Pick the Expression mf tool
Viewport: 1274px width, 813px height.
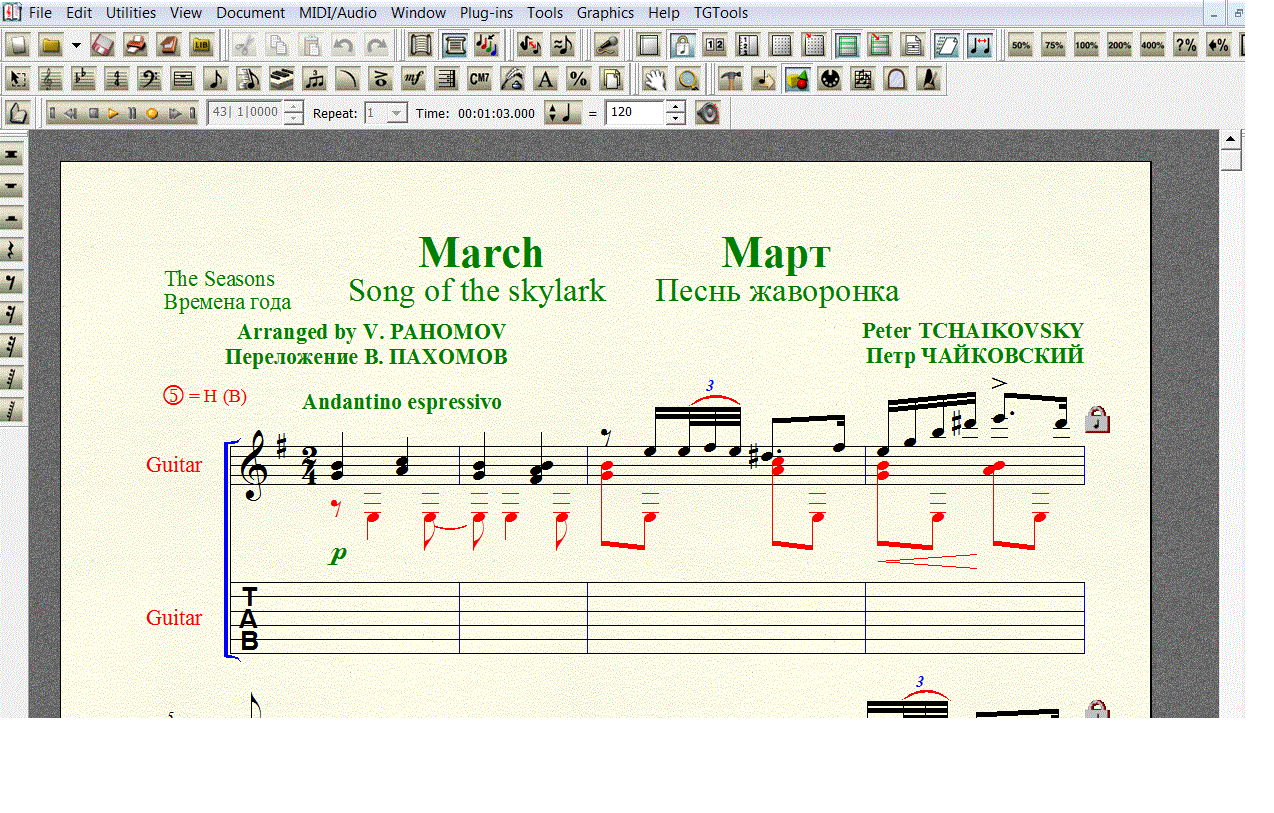pos(413,79)
